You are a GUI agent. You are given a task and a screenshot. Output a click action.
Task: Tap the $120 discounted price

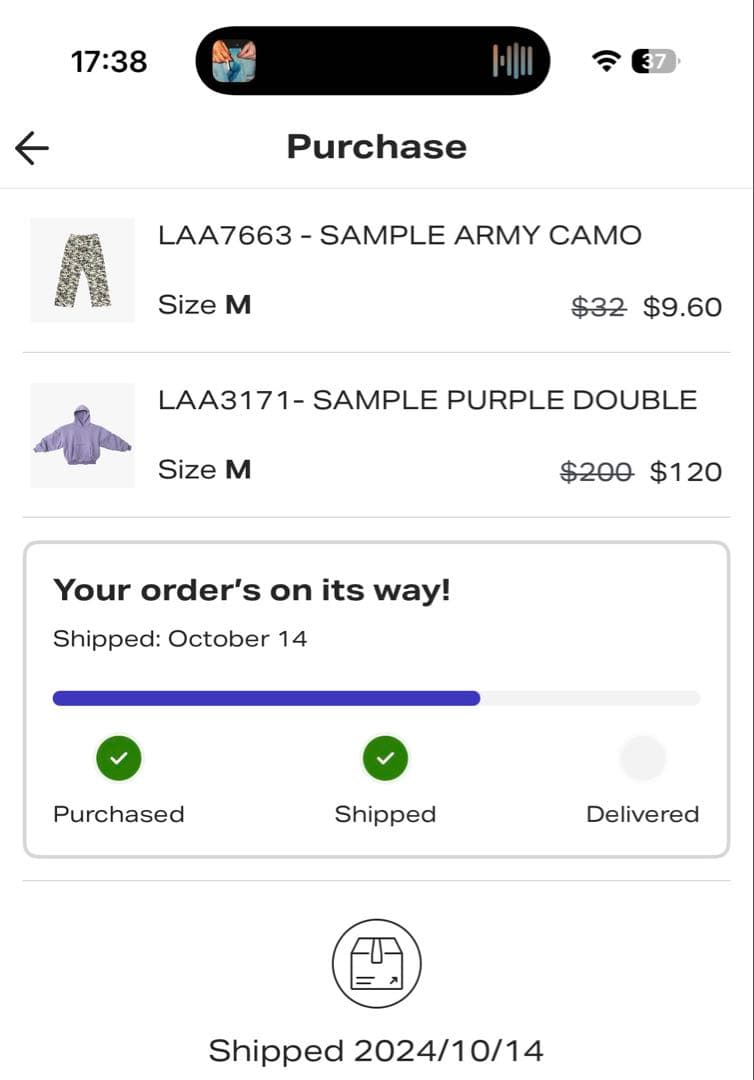(686, 472)
